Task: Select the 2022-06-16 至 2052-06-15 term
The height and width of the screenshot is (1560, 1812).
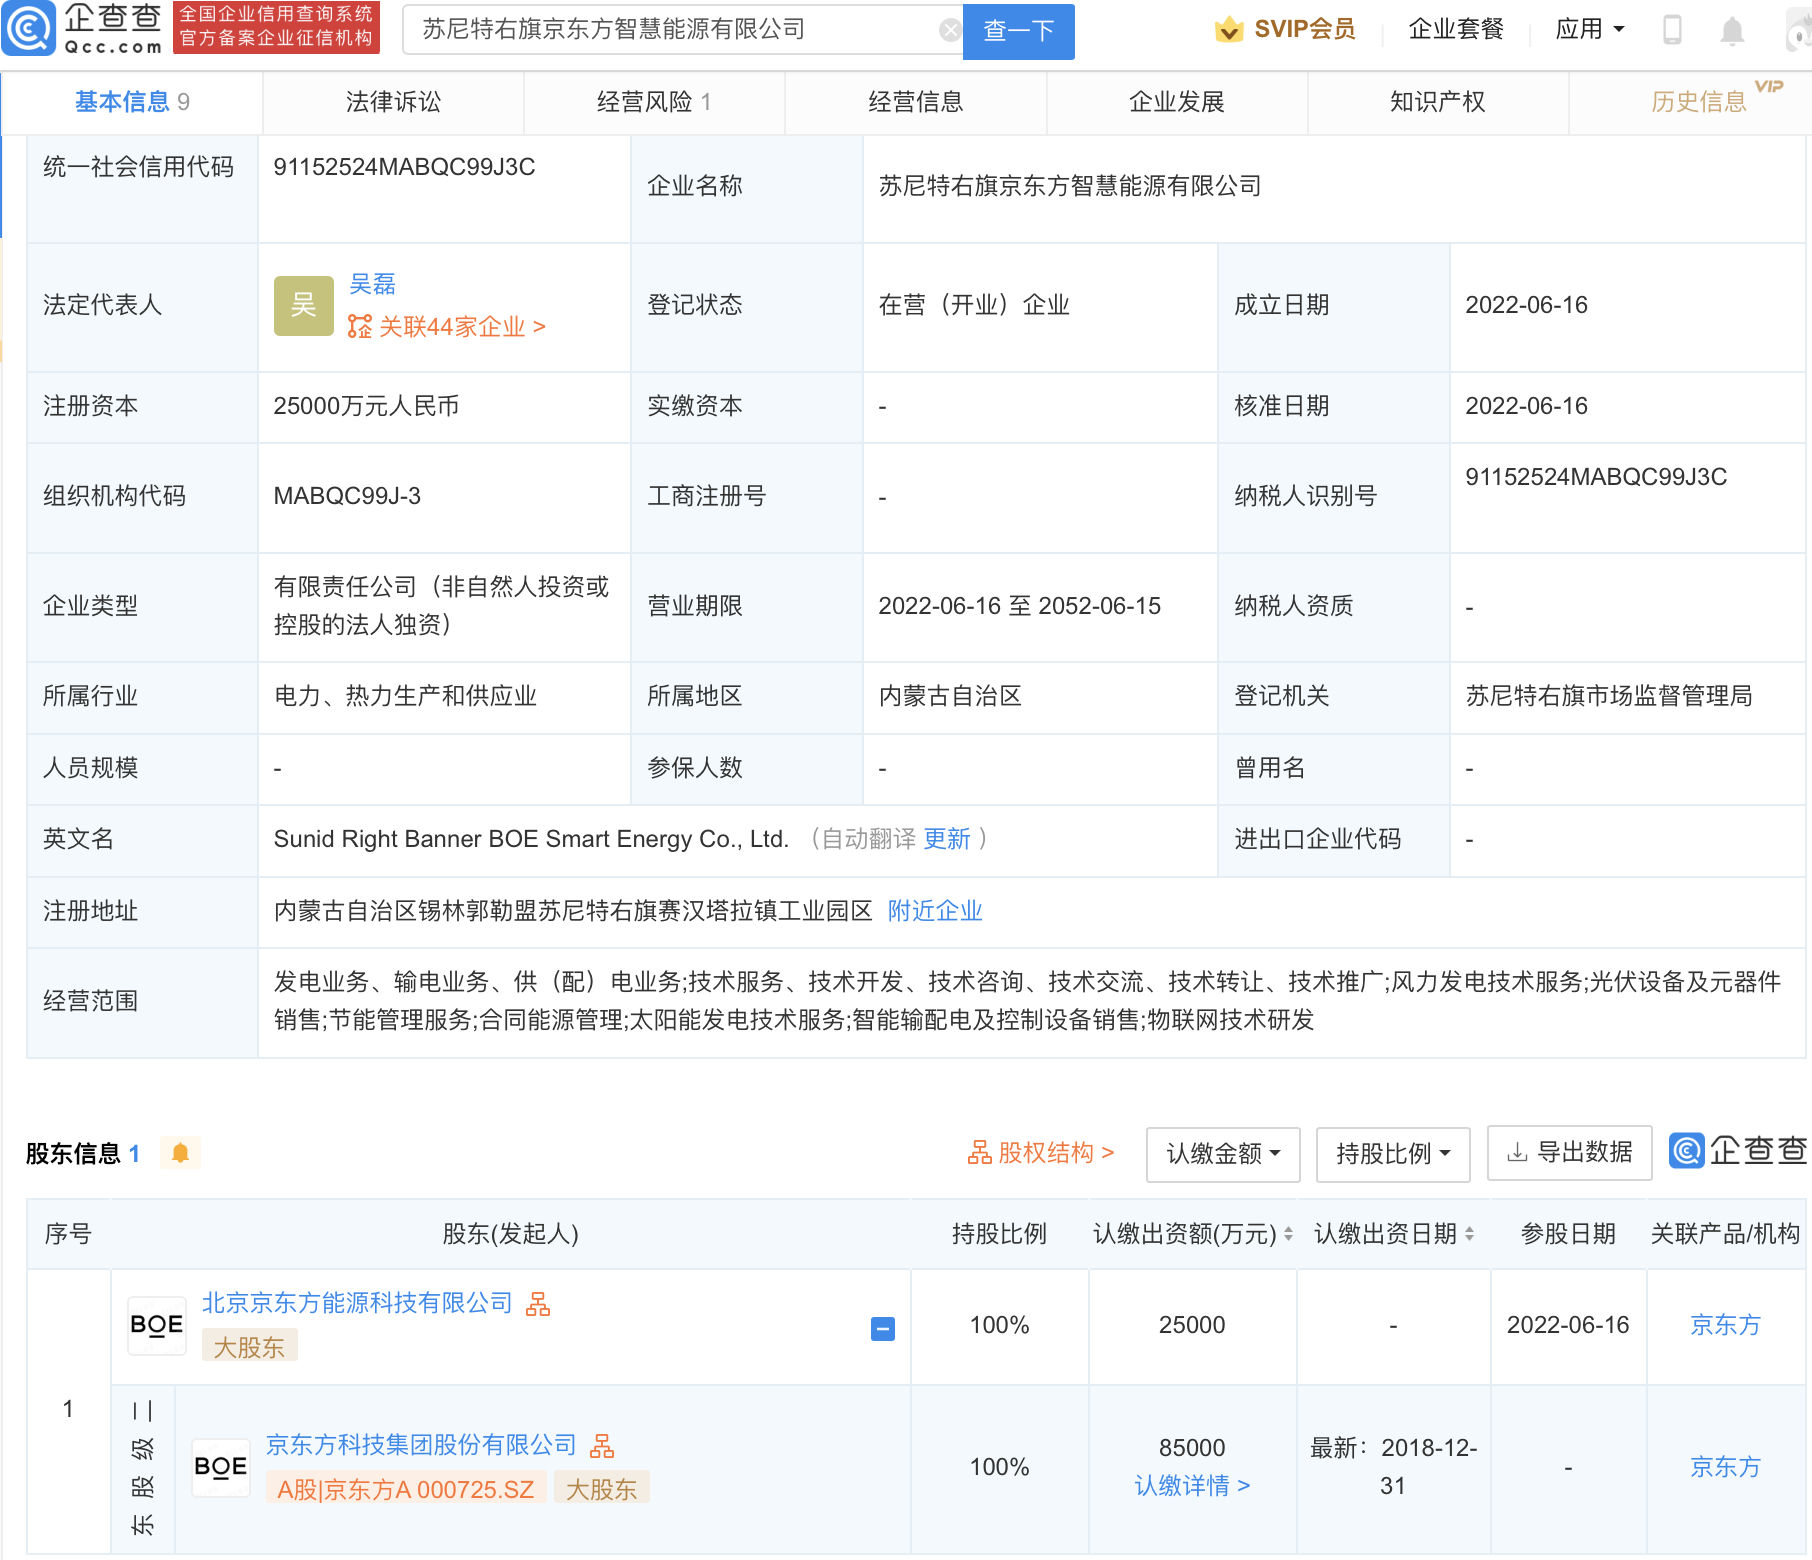Action: click(x=1019, y=606)
